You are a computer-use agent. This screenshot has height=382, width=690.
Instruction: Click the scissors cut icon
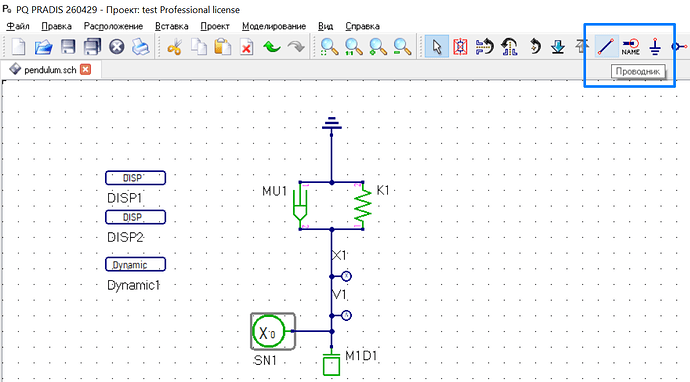coord(174,47)
